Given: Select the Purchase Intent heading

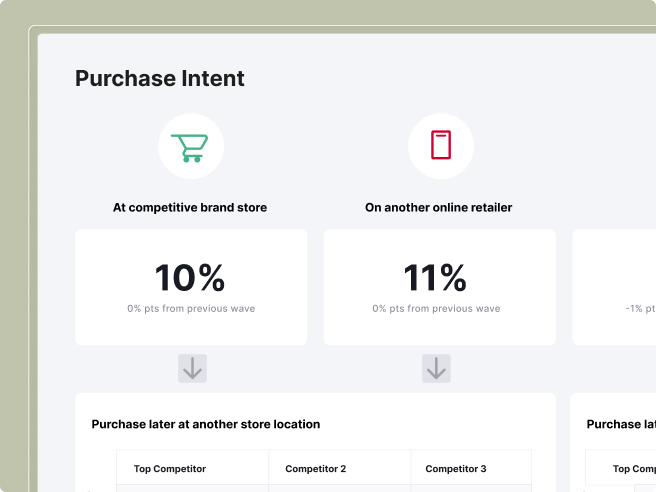Looking at the screenshot, I should [159, 79].
